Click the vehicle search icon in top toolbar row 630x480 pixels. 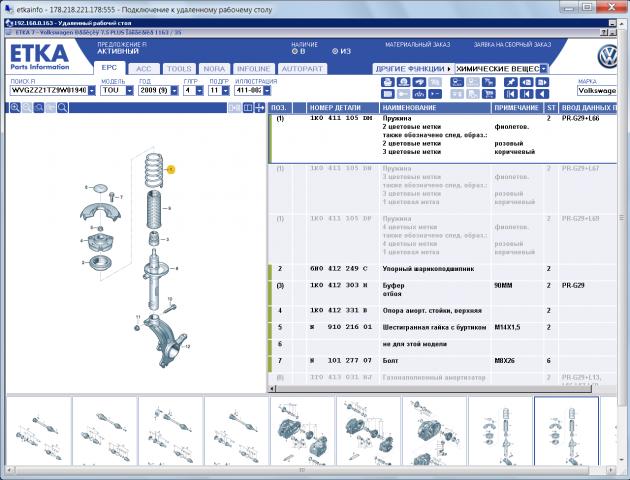(457, 82)
